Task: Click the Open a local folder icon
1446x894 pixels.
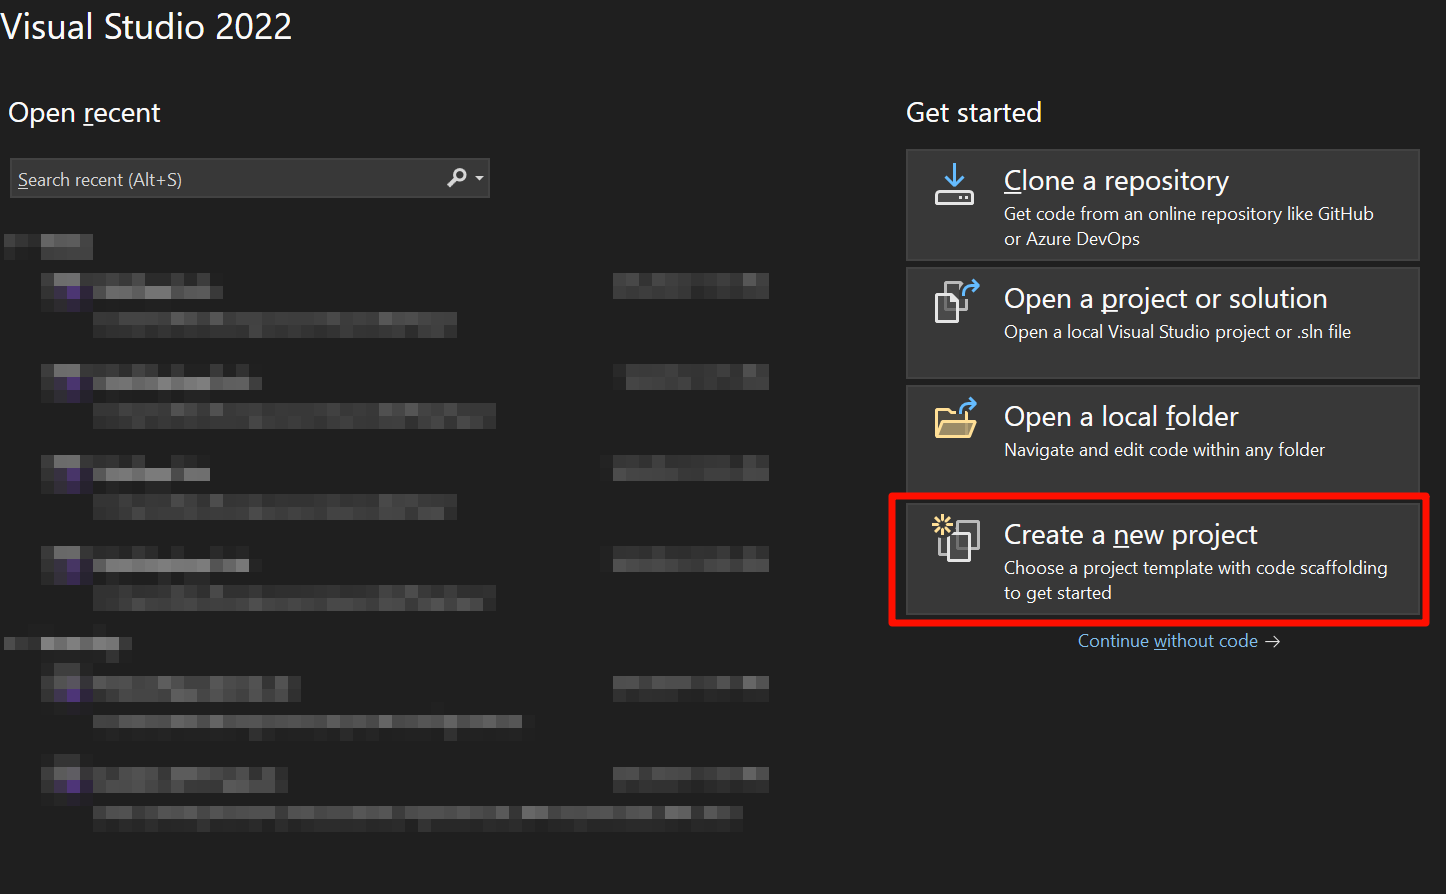Action: point(956,419)
